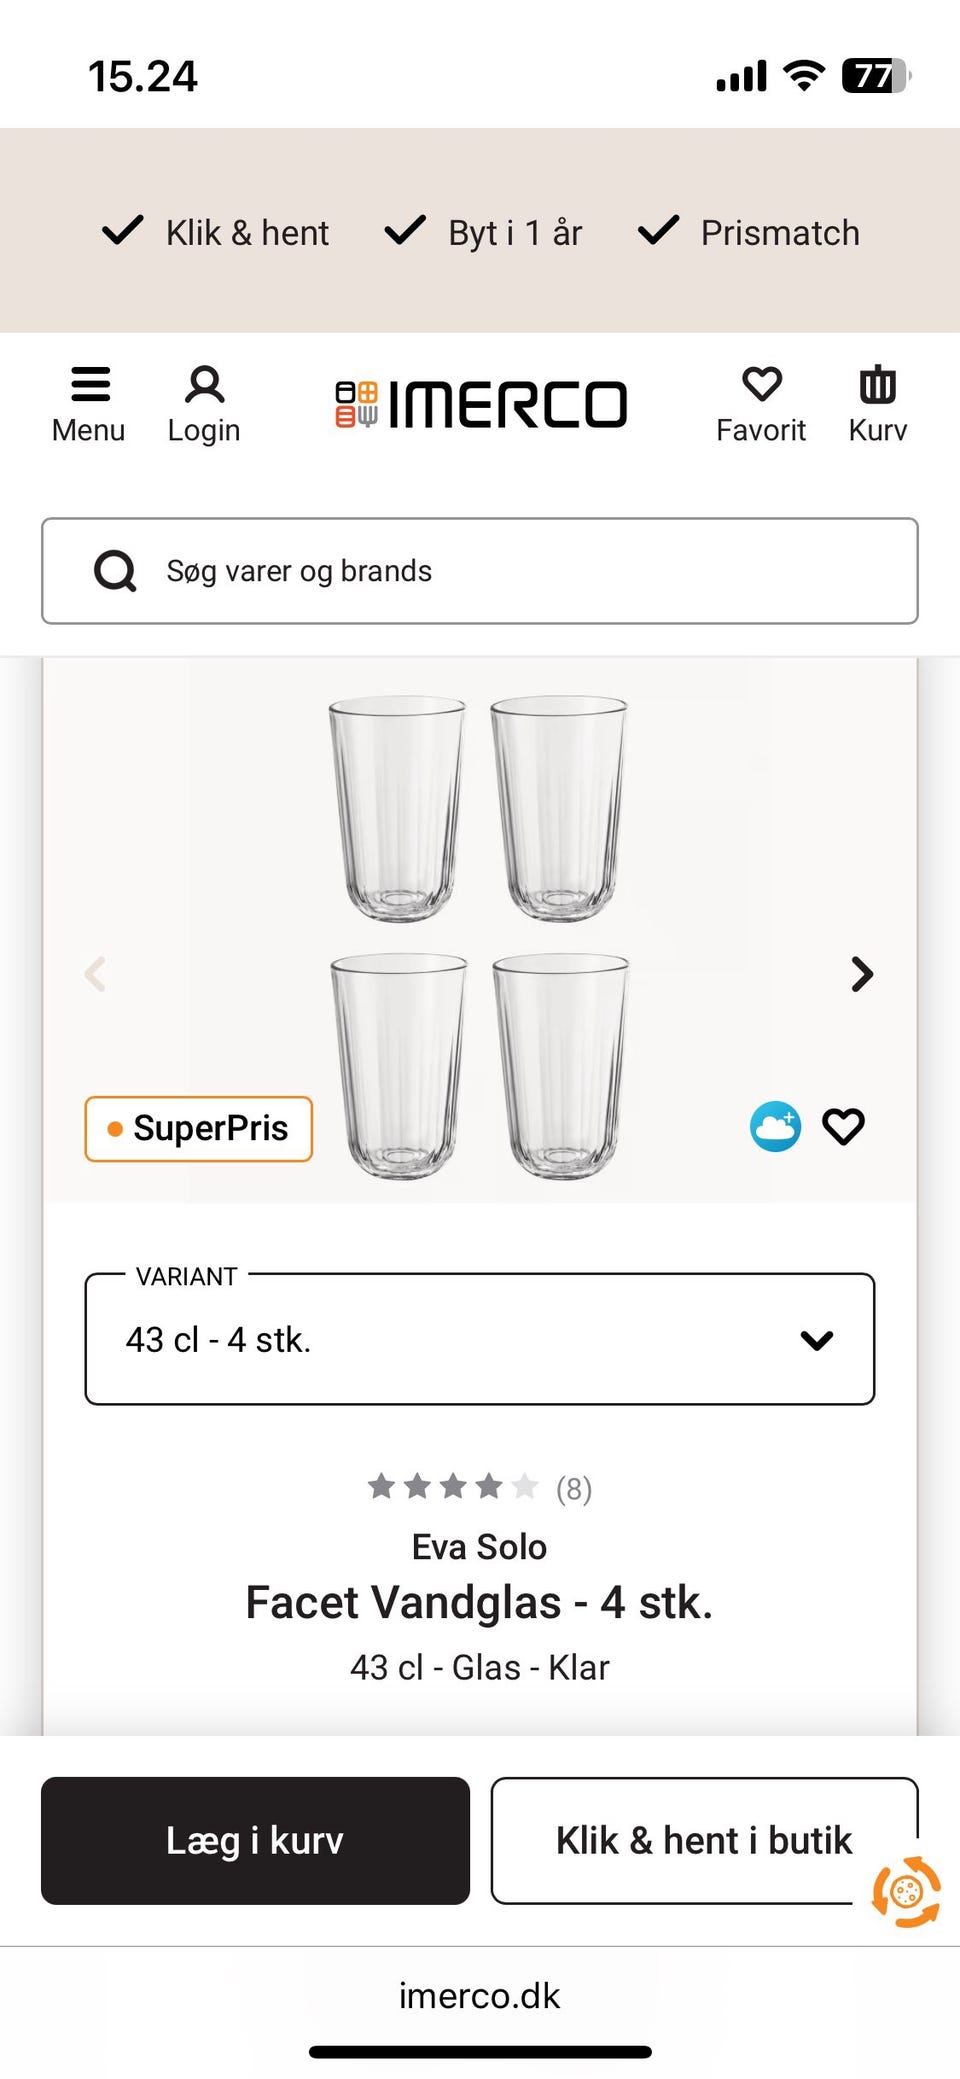Tap the Login profile icon

click(x=204, y=403)
